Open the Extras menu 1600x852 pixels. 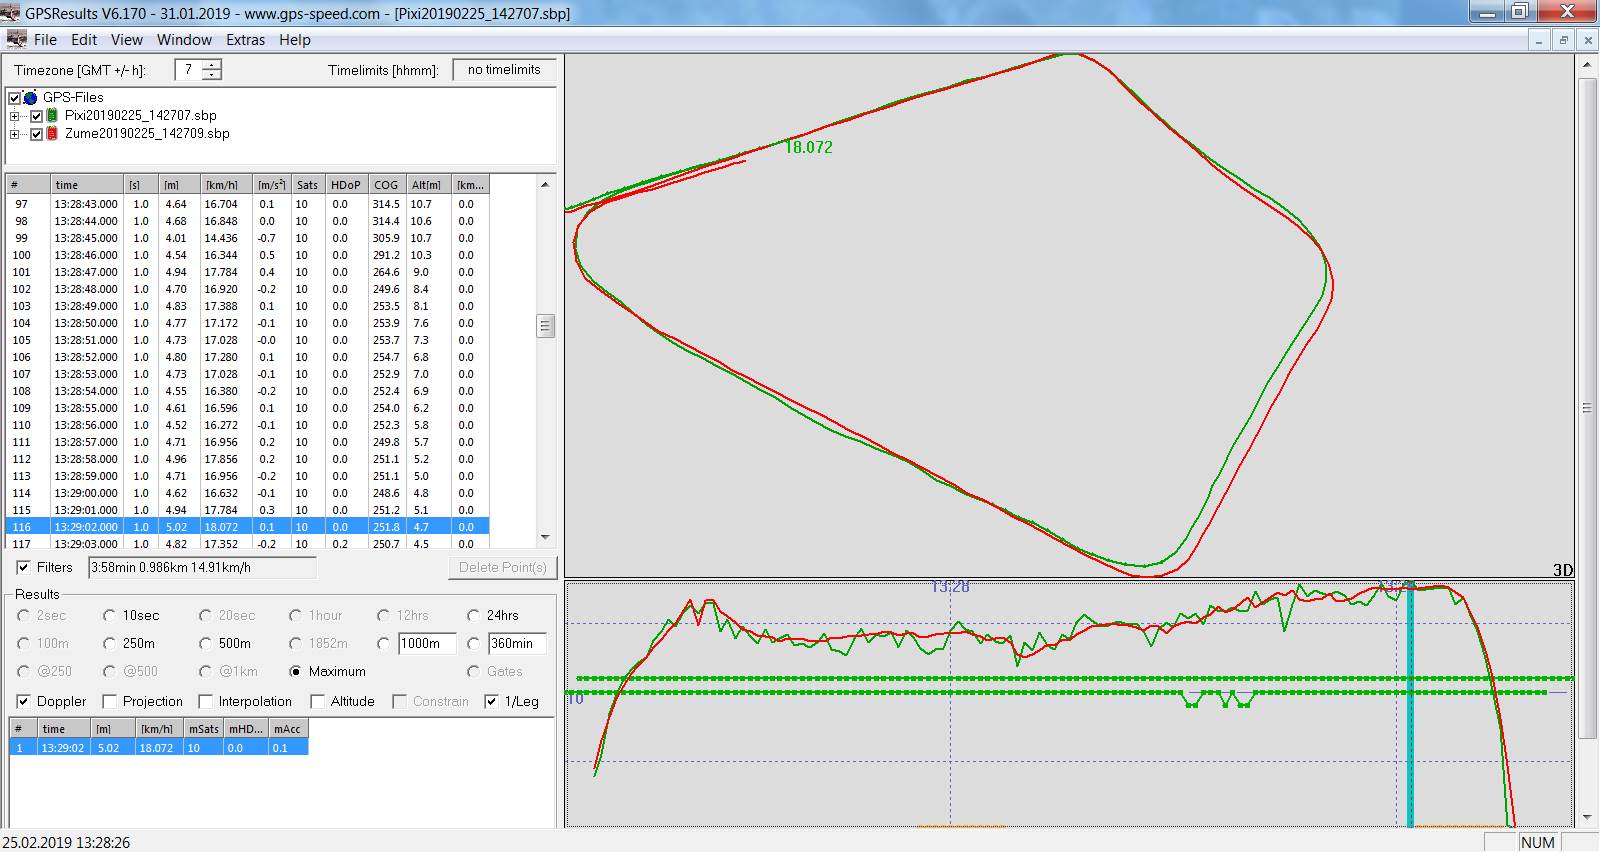245,40
